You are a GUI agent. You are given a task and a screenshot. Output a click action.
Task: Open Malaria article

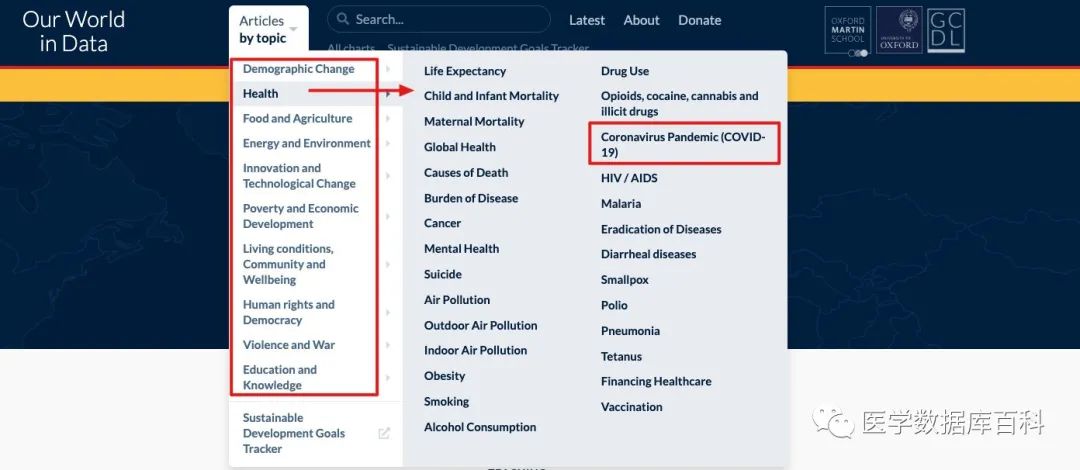(x=621, y=203)
